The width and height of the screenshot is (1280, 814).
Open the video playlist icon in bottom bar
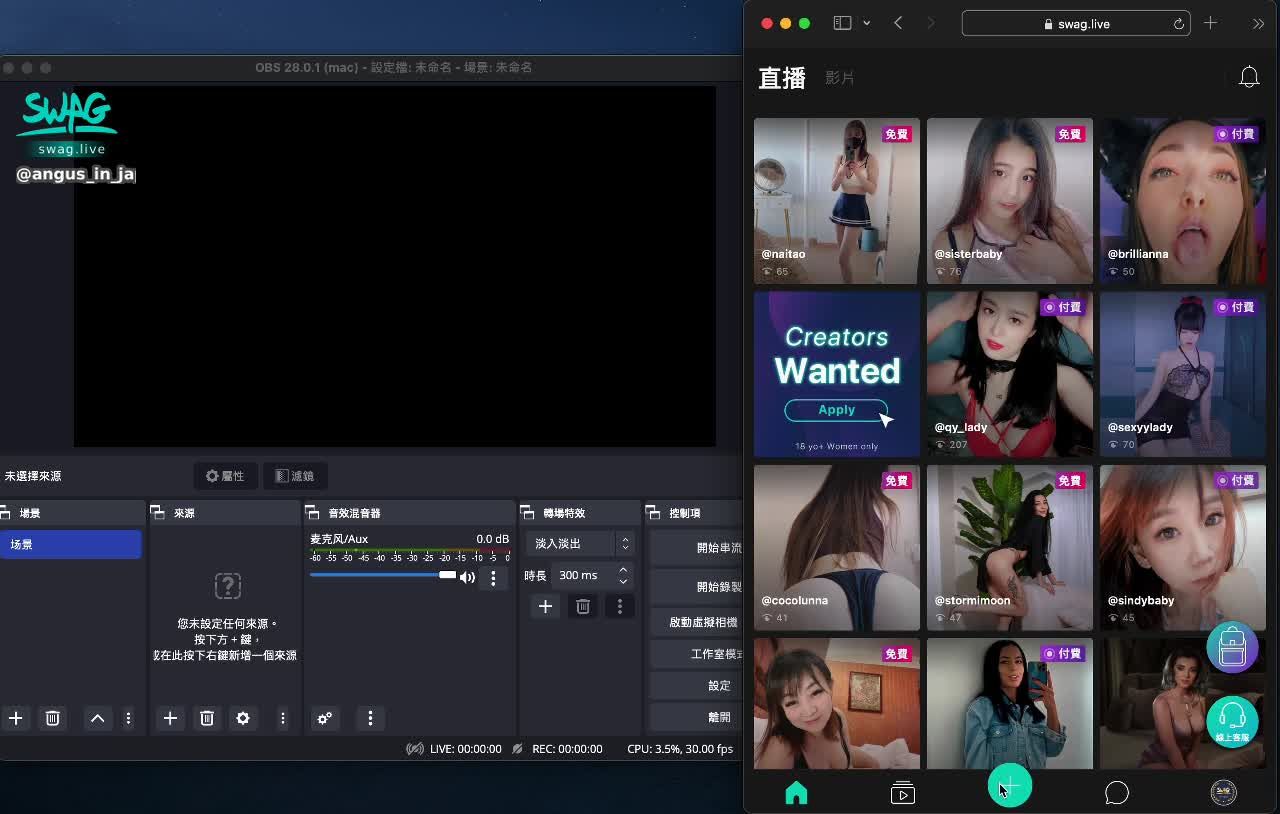(903, 793)
